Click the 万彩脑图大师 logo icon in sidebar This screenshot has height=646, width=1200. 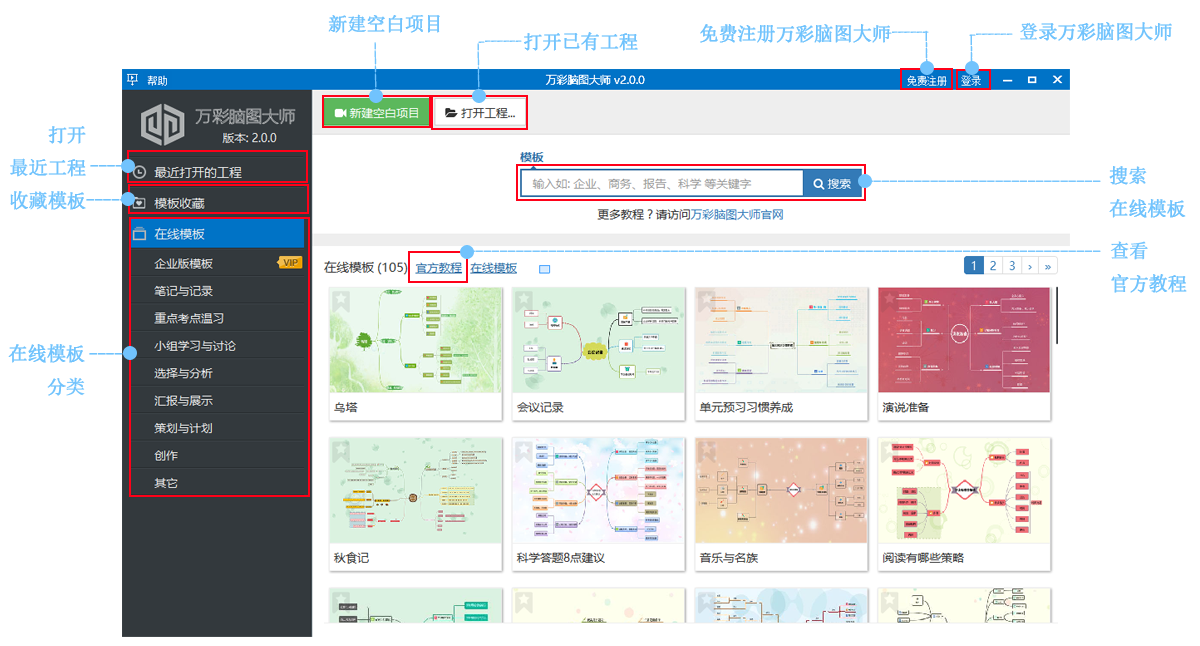pos(162,124)
